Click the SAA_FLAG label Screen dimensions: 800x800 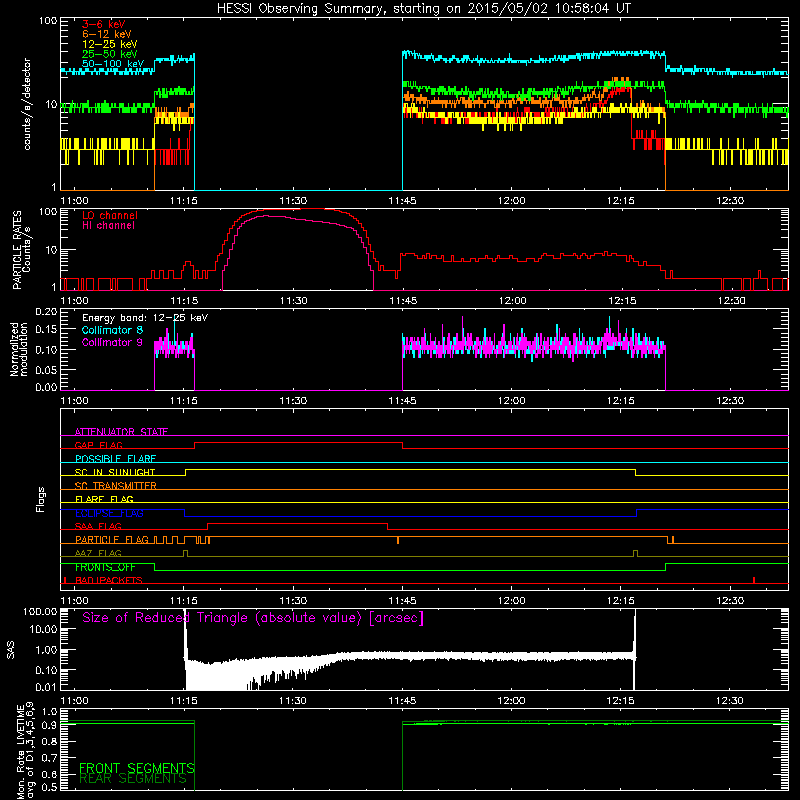(98, 526)
